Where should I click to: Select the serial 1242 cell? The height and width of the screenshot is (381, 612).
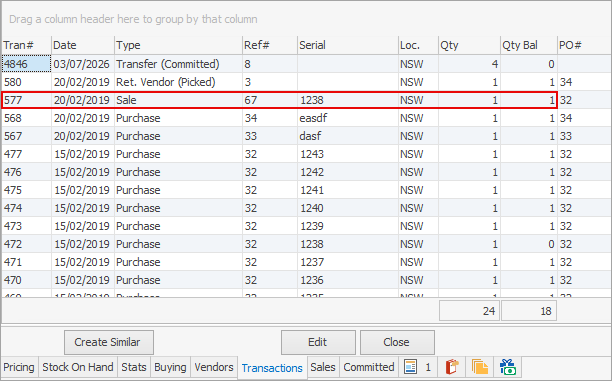tap(348, 172)
